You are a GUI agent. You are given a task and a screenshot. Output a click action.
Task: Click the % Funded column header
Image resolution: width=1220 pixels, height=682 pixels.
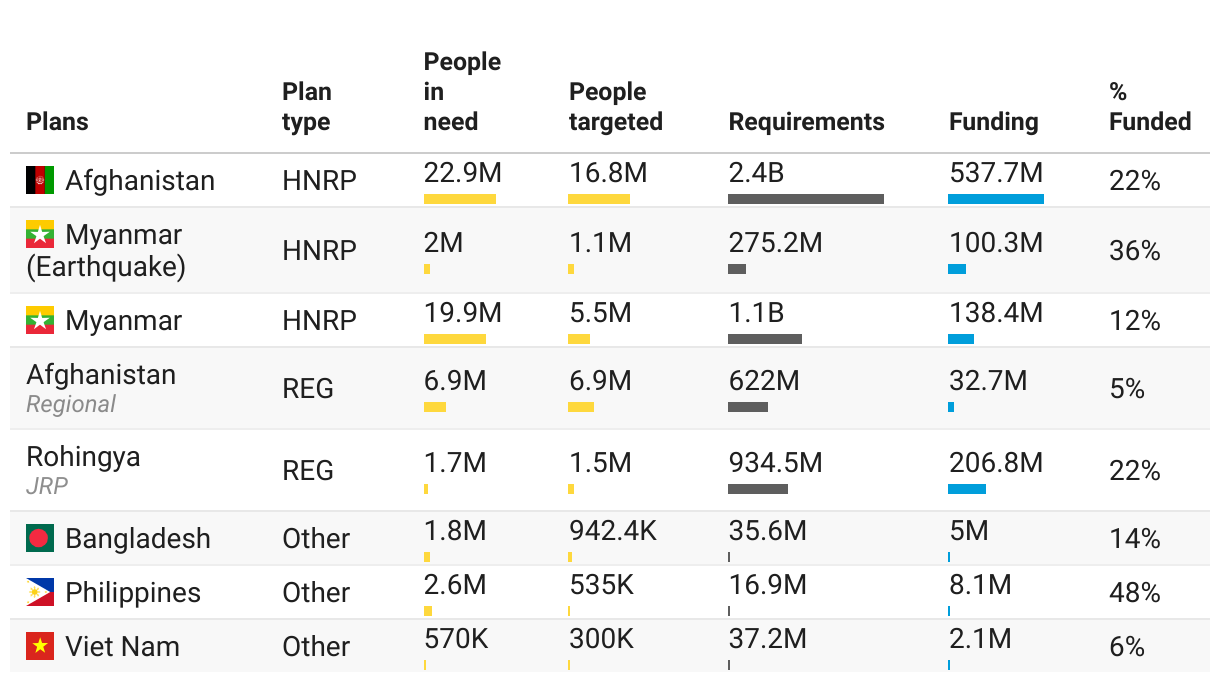[x=1149, y=107]
